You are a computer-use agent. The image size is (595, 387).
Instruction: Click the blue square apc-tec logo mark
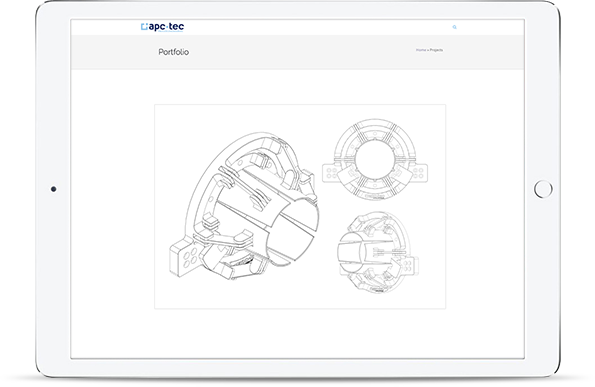[144, 26]
